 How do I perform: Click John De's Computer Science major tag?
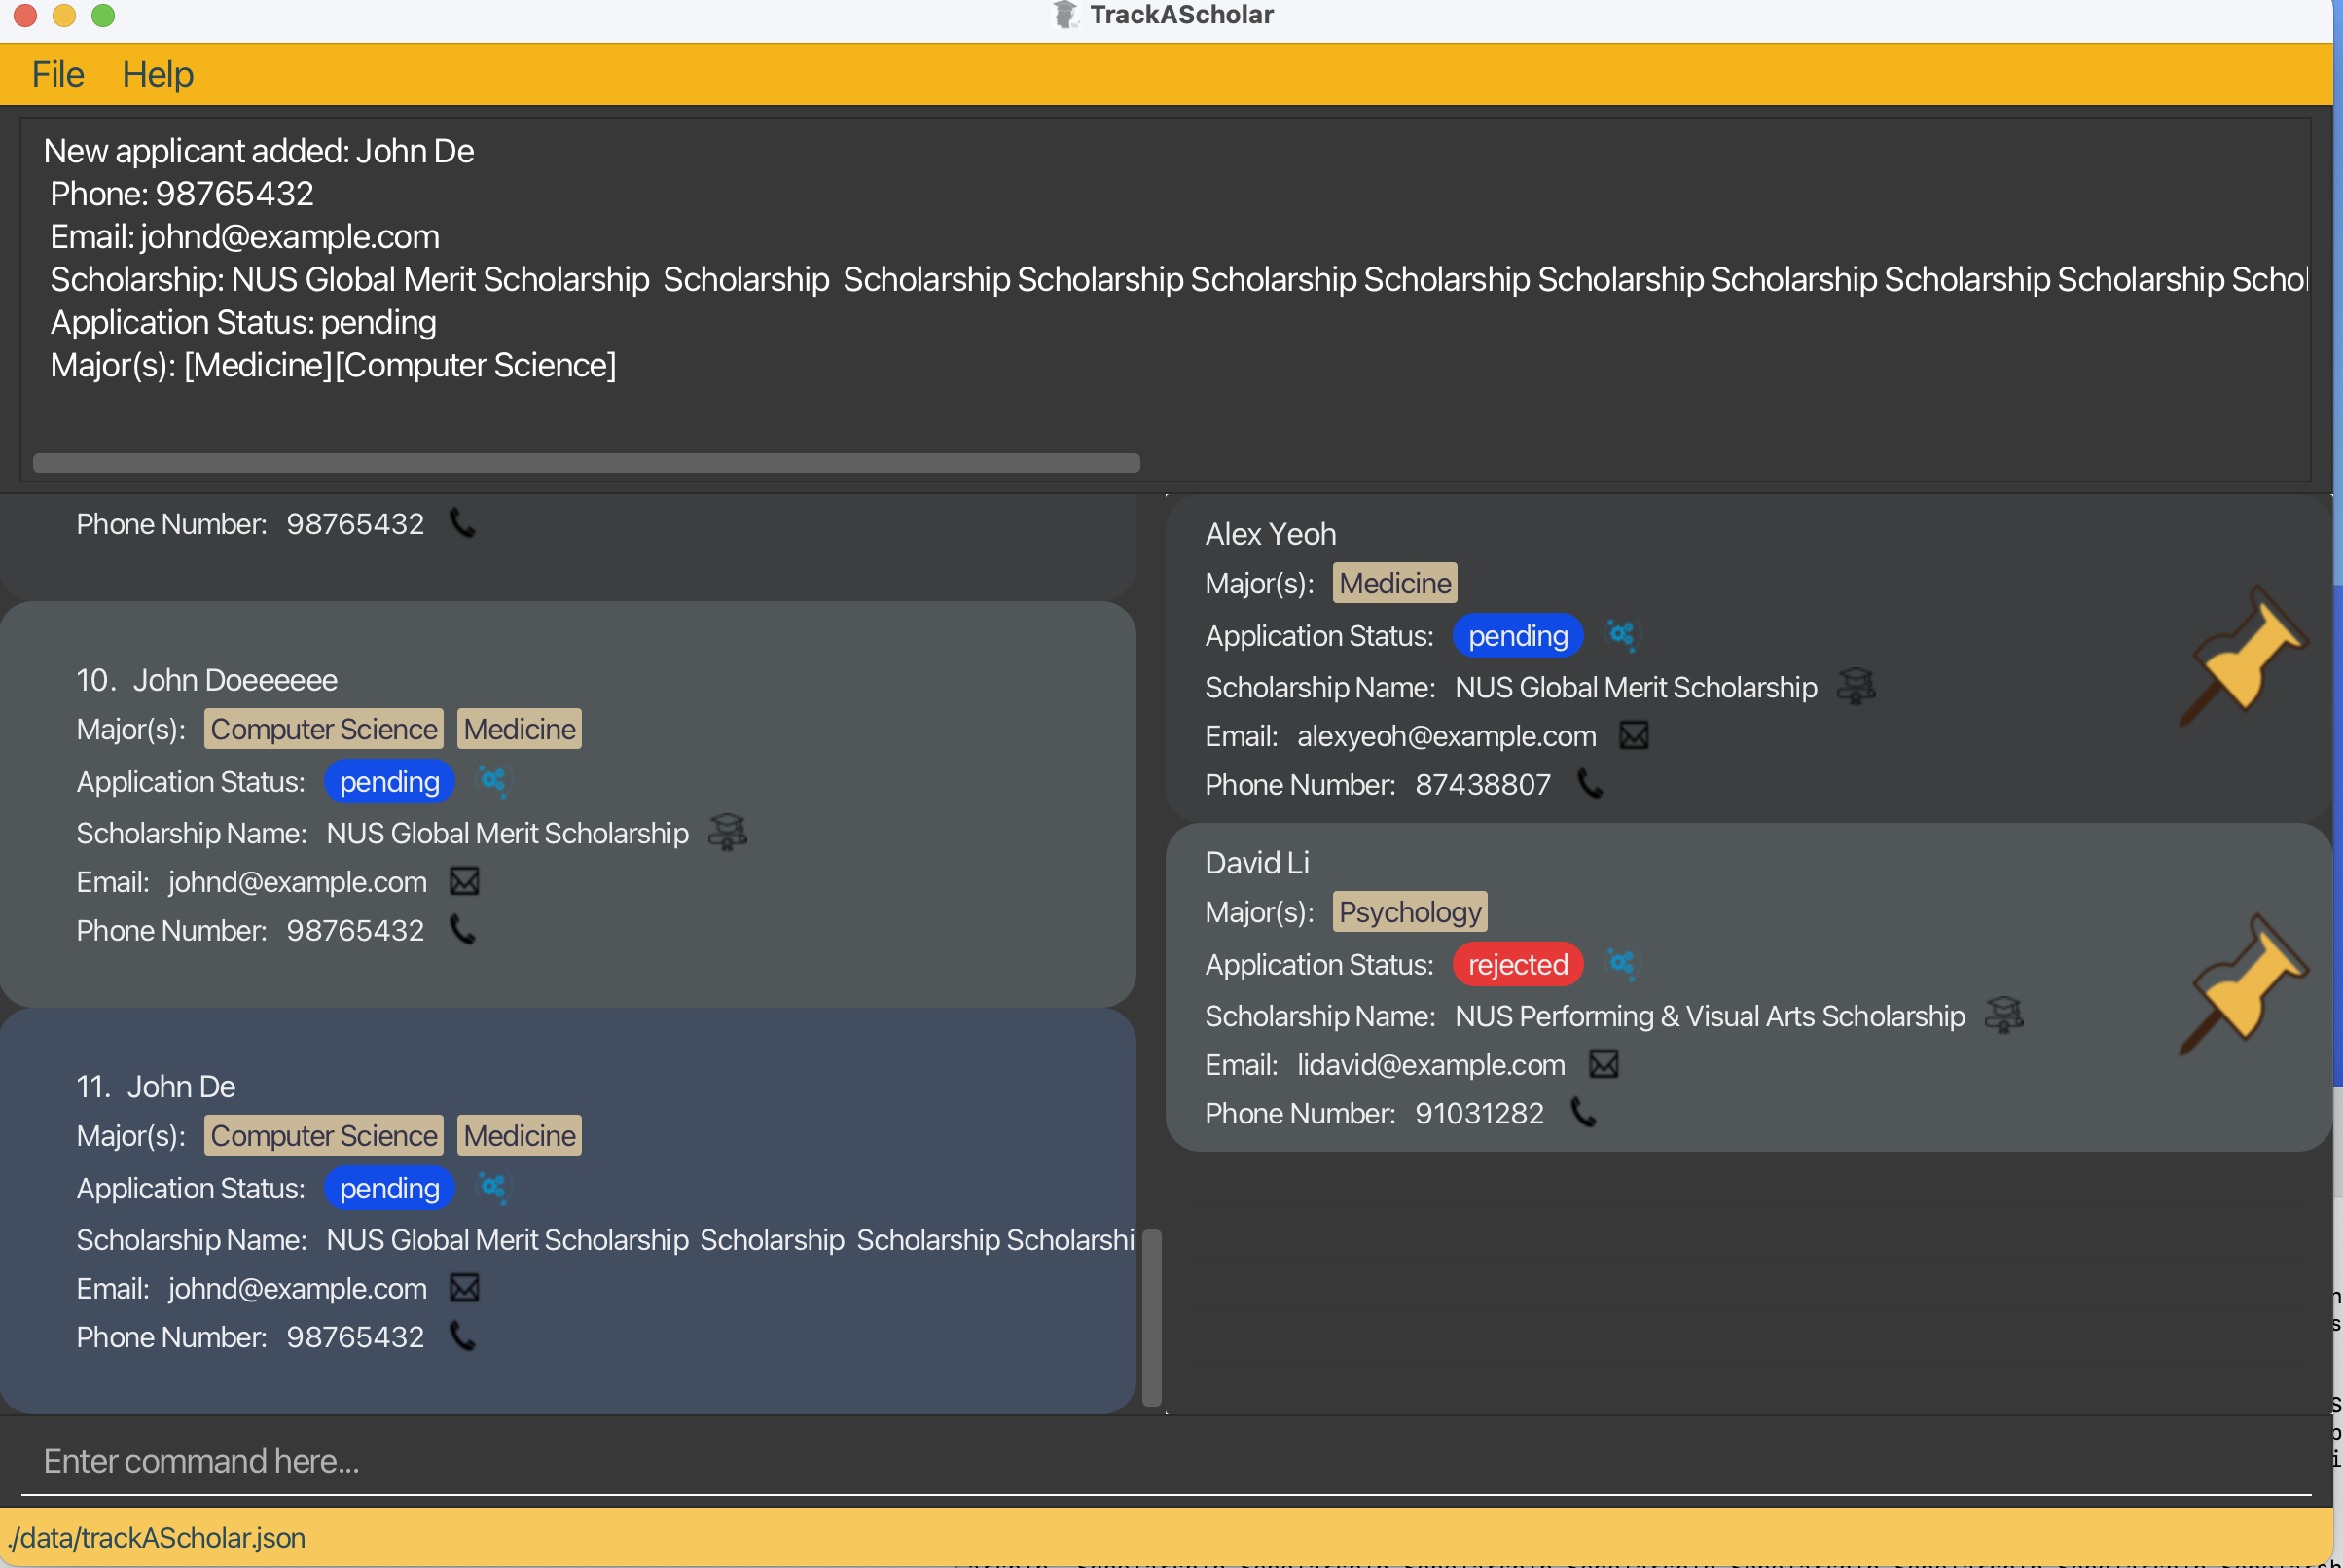pyautogui.click(x=323, y=1136)
